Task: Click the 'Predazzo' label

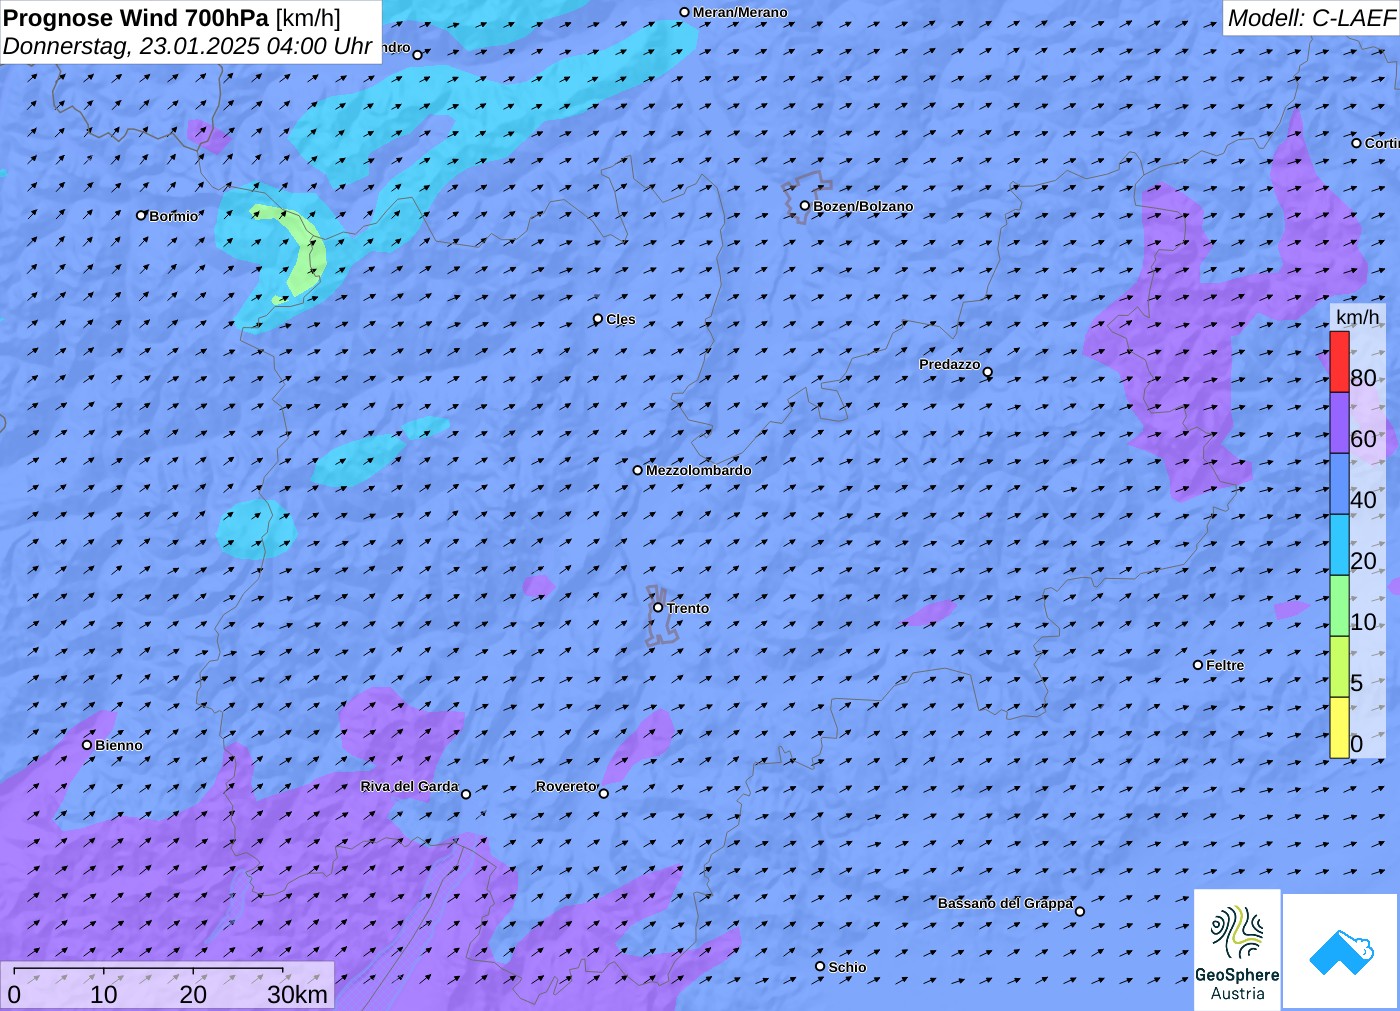Action: pyautogui.click(x=950, y=364)
